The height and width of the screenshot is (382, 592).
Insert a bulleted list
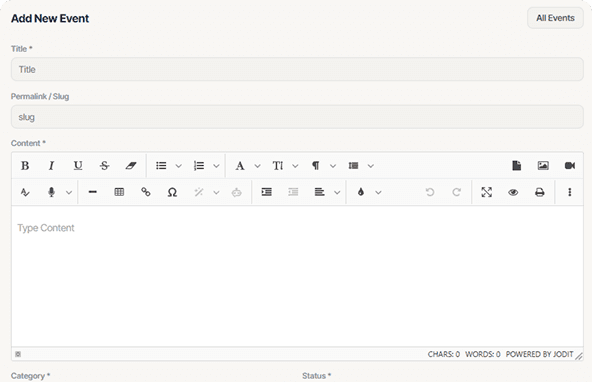[x=161, y=166]
